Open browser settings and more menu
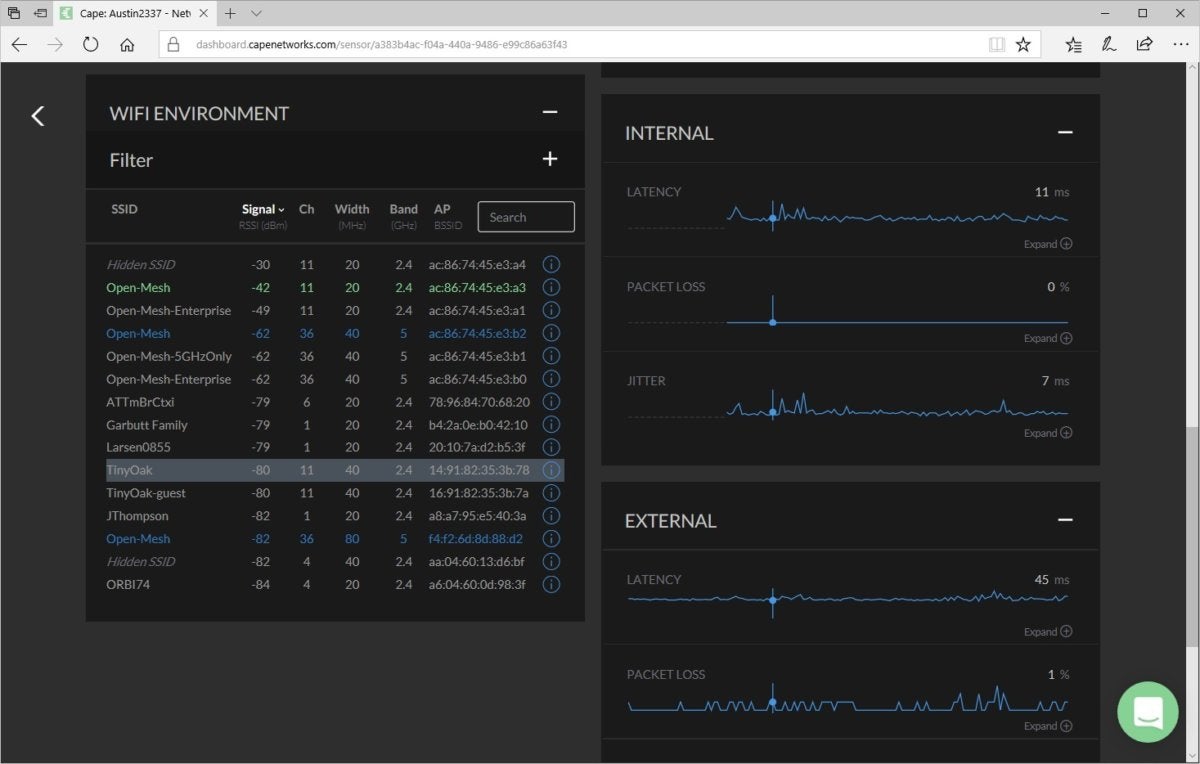The height and width of the screenshot is (764, 1200). pyautogui.click(x=1179, y=45)
